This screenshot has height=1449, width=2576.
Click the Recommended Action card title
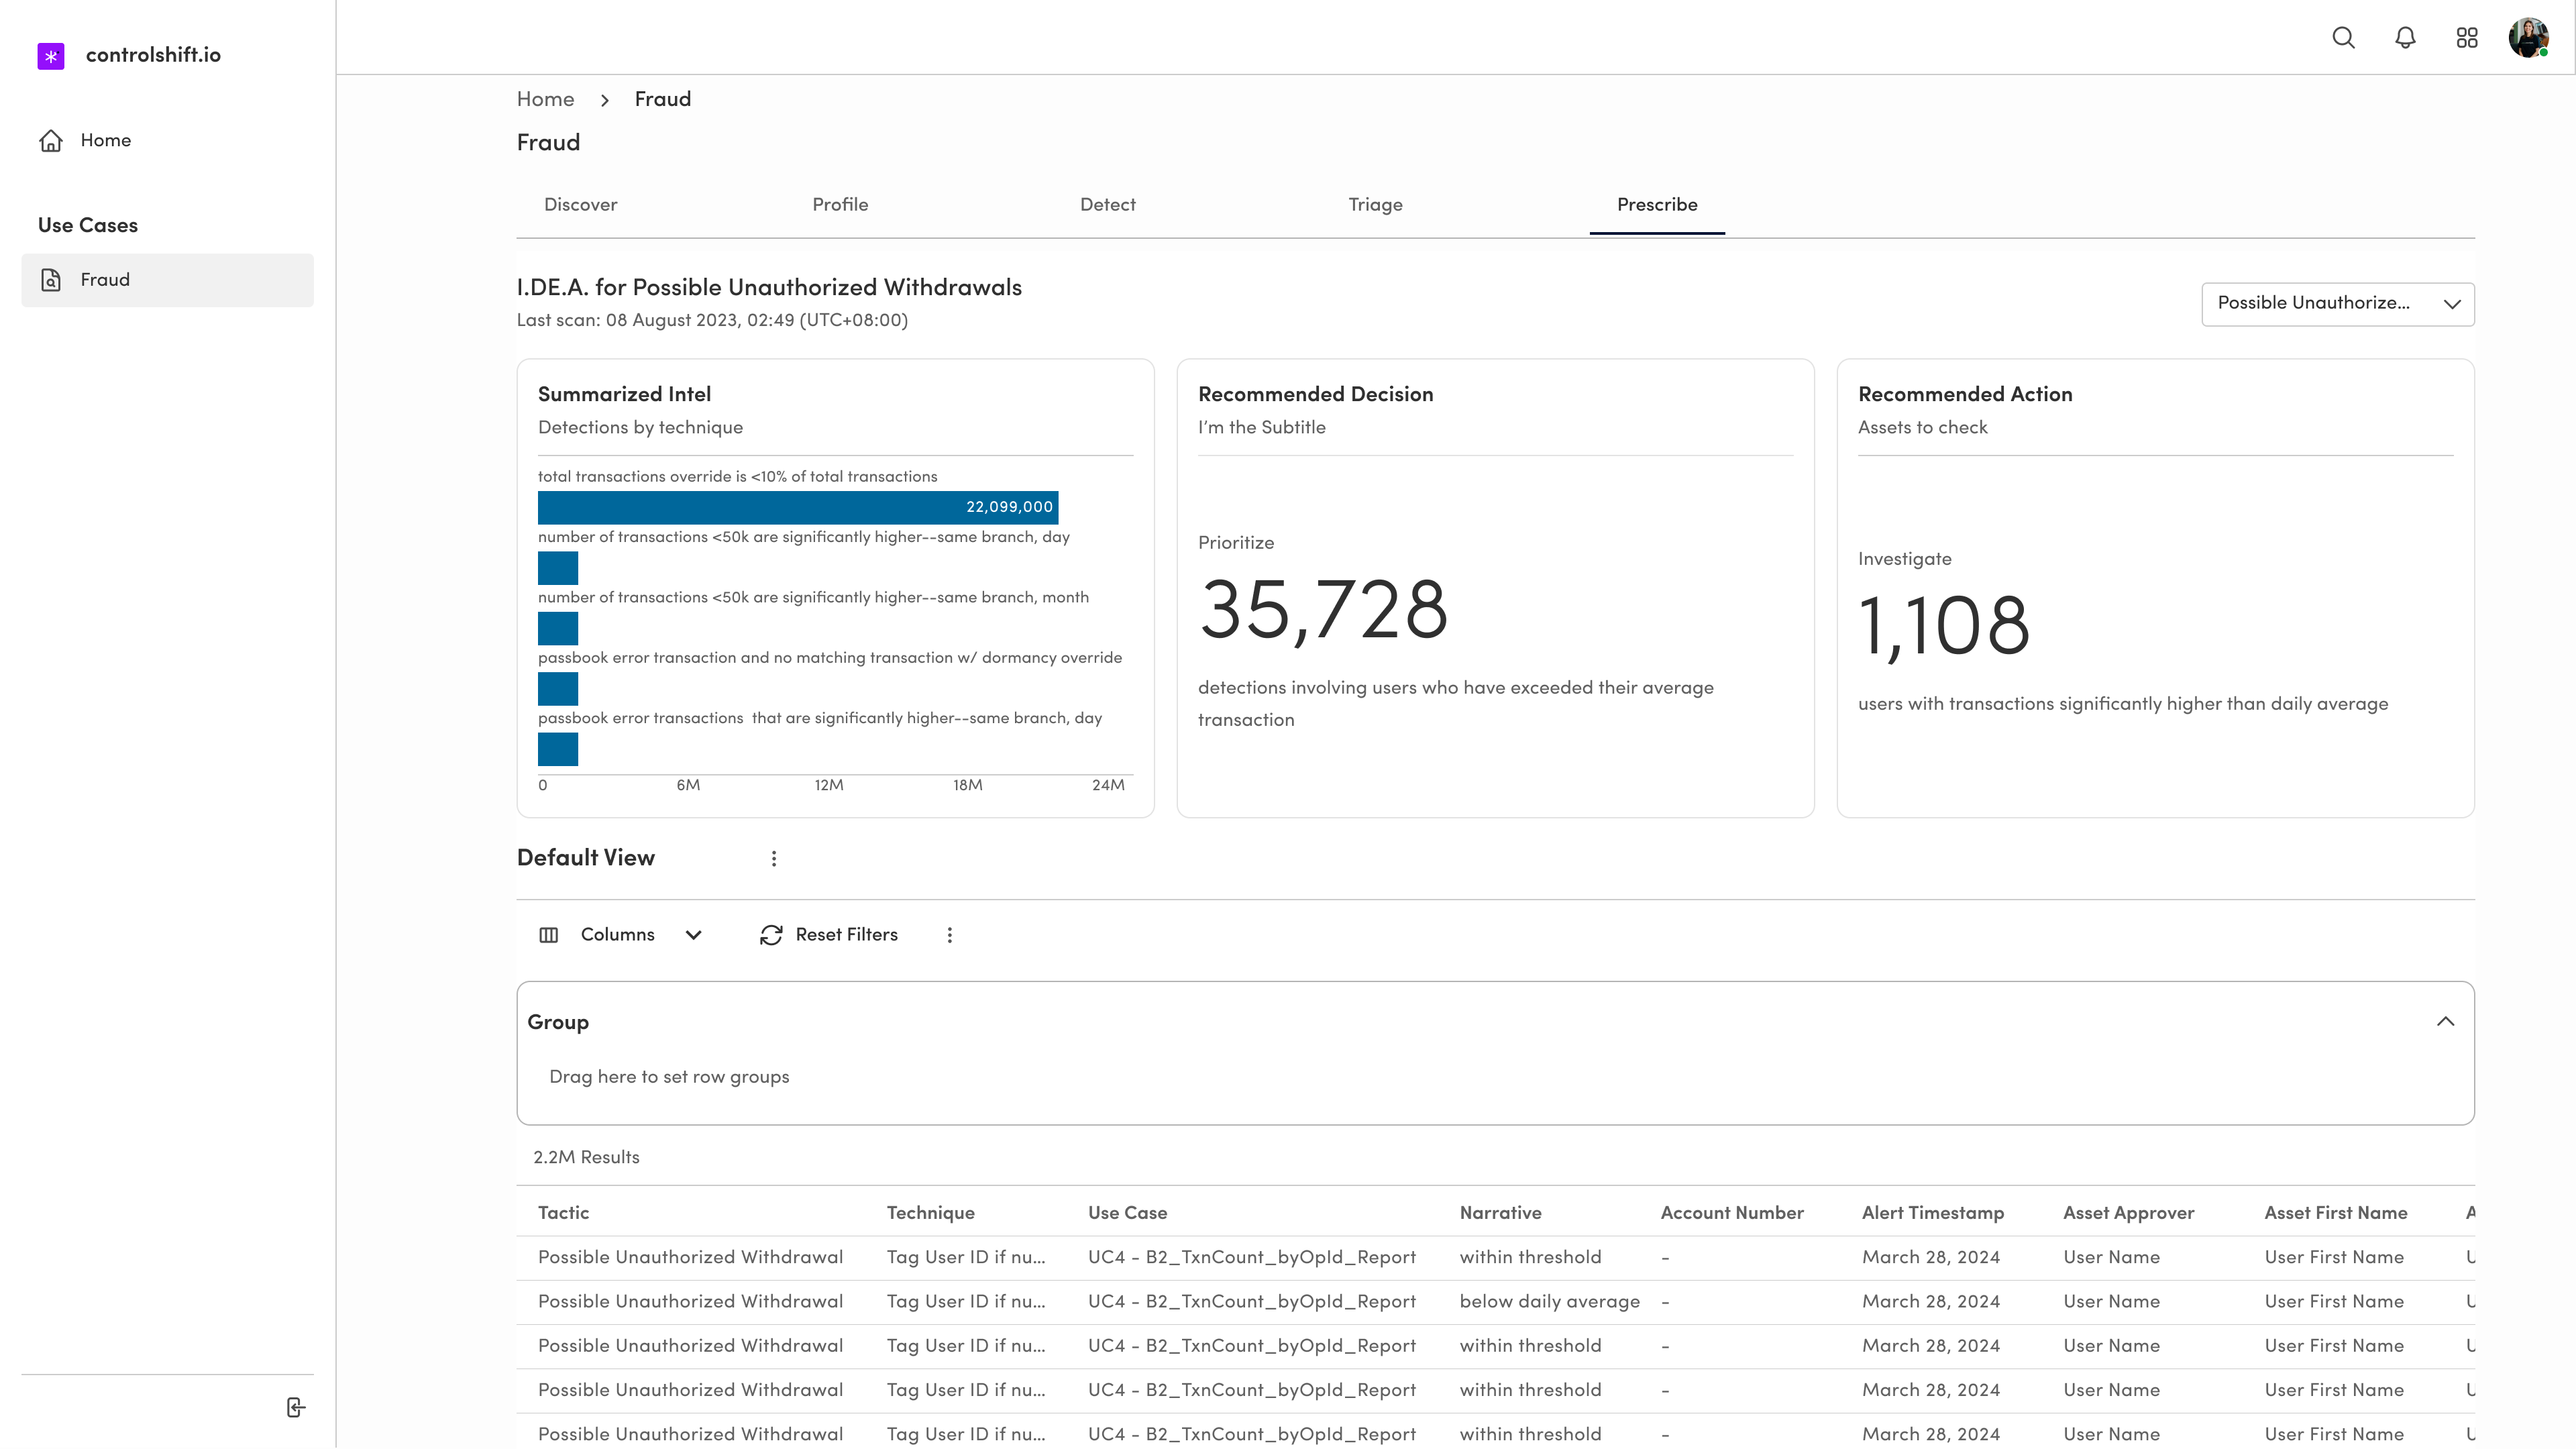click(x=1965, y=395)
